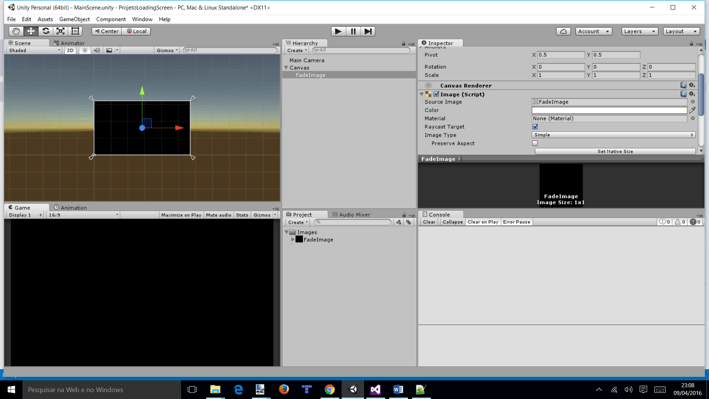The width and height of the screenshot is (709, 399).
Task: Switch to the Audio Mixer tab
Action: (x=351, y=214)
